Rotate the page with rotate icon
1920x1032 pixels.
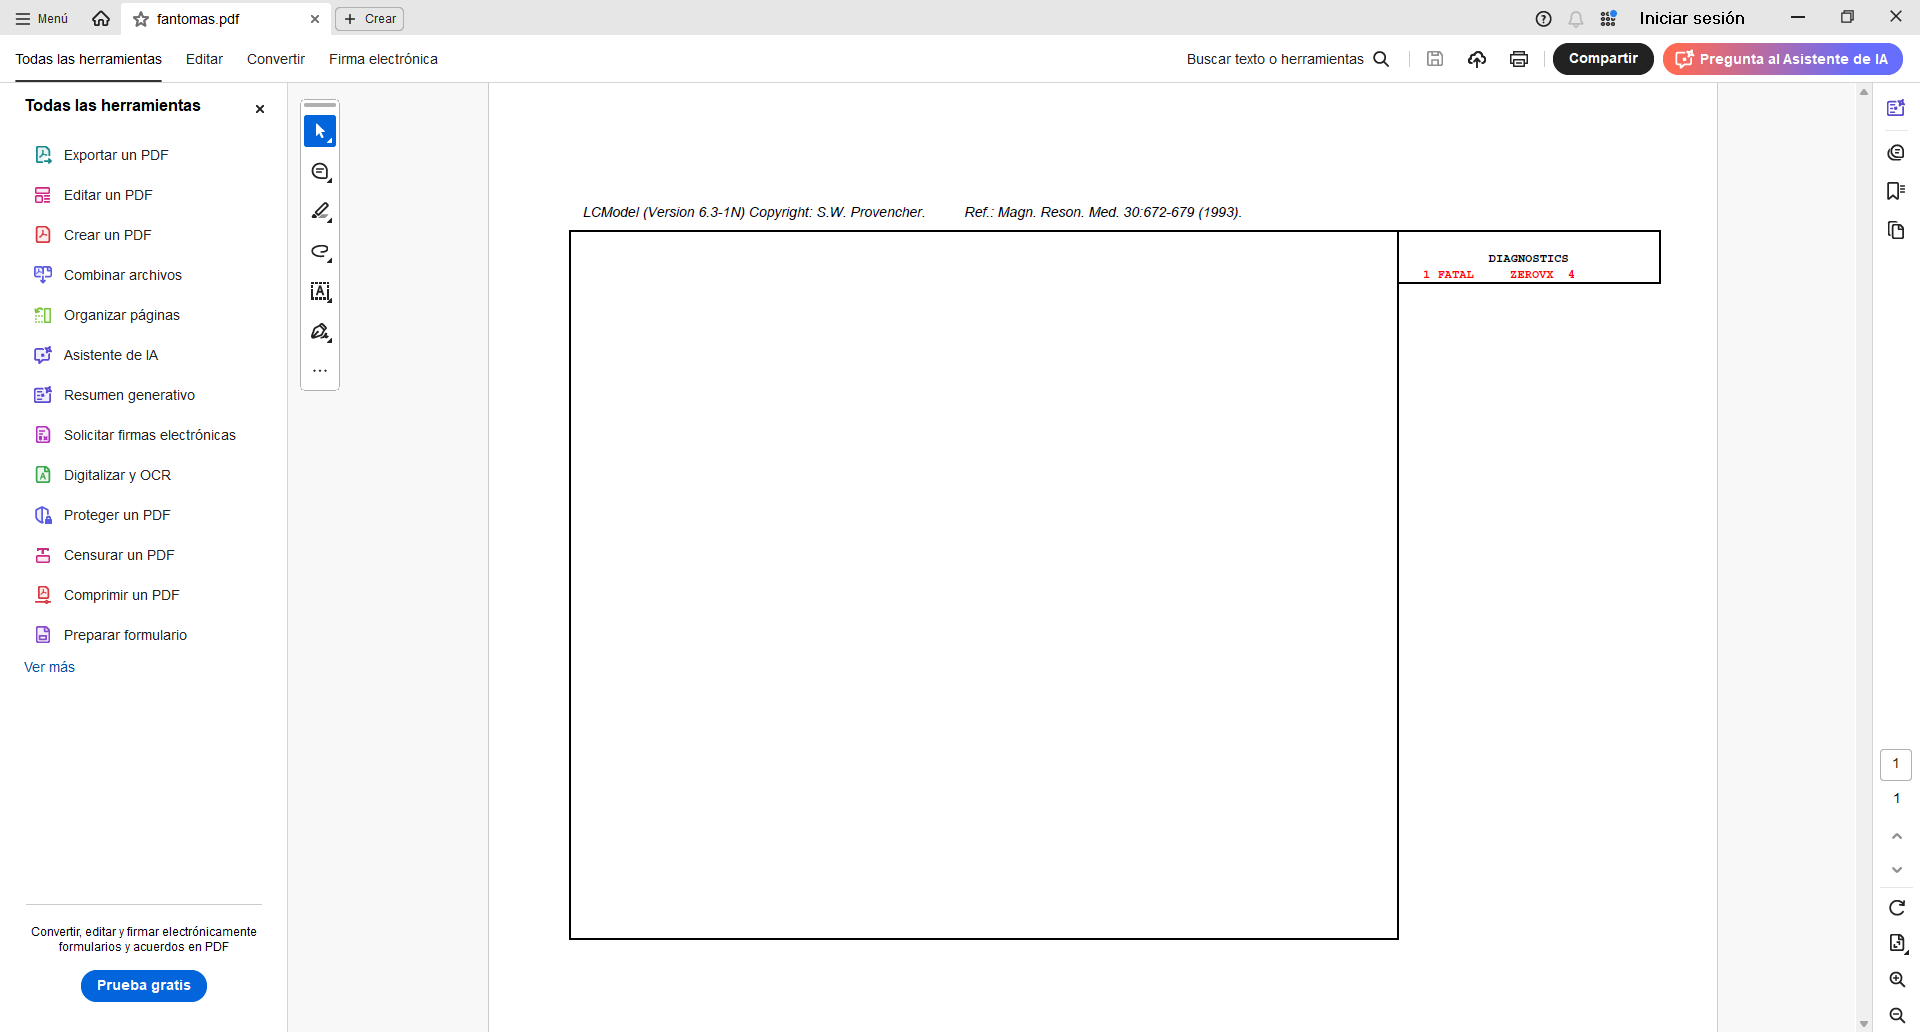pos(1896,908)
